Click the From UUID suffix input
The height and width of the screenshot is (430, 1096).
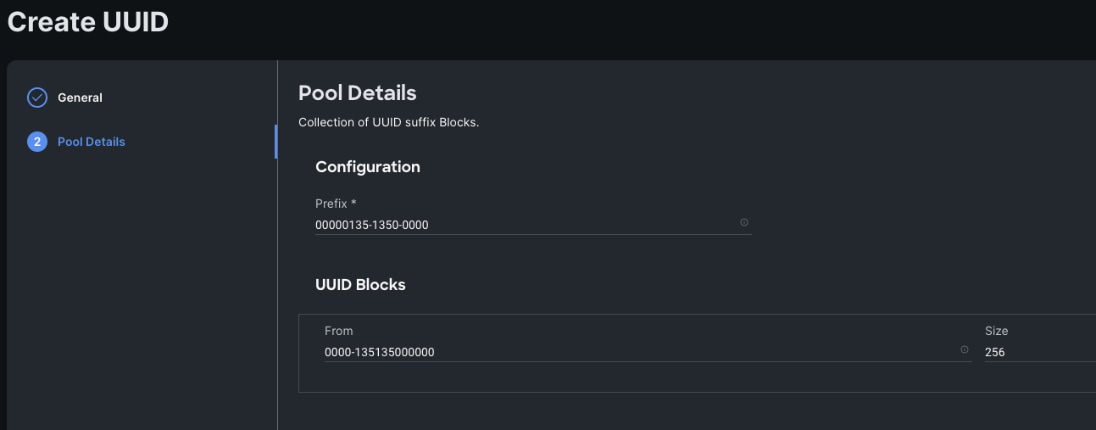pos(630,352)
